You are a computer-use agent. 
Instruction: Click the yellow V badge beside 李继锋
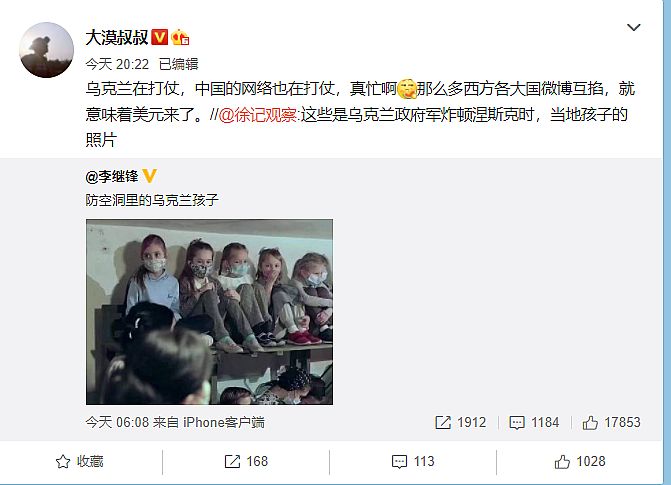point(149,176)
